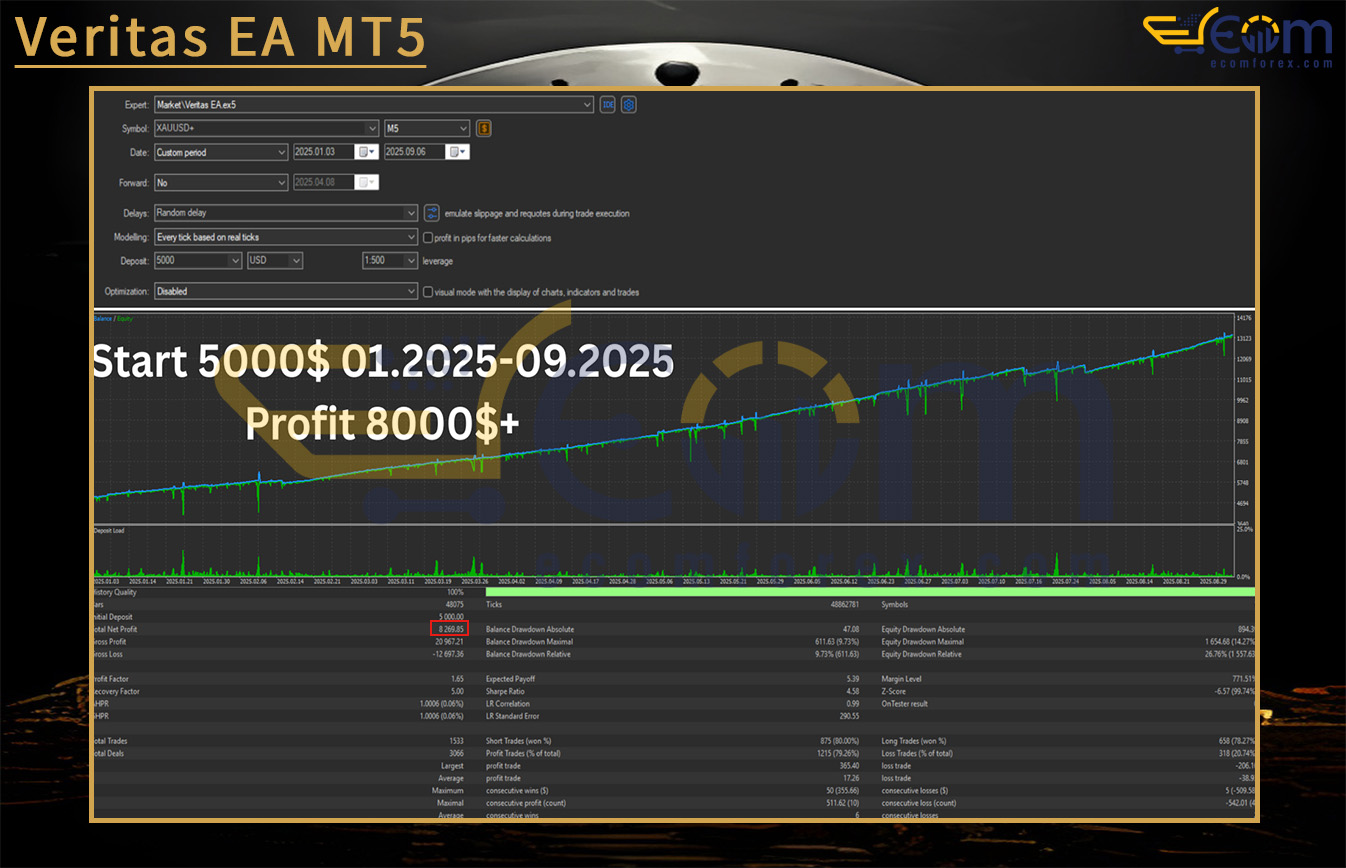Click the Symbols label
This screenshot has width=1346, height=868.
(x=896, y=605)
